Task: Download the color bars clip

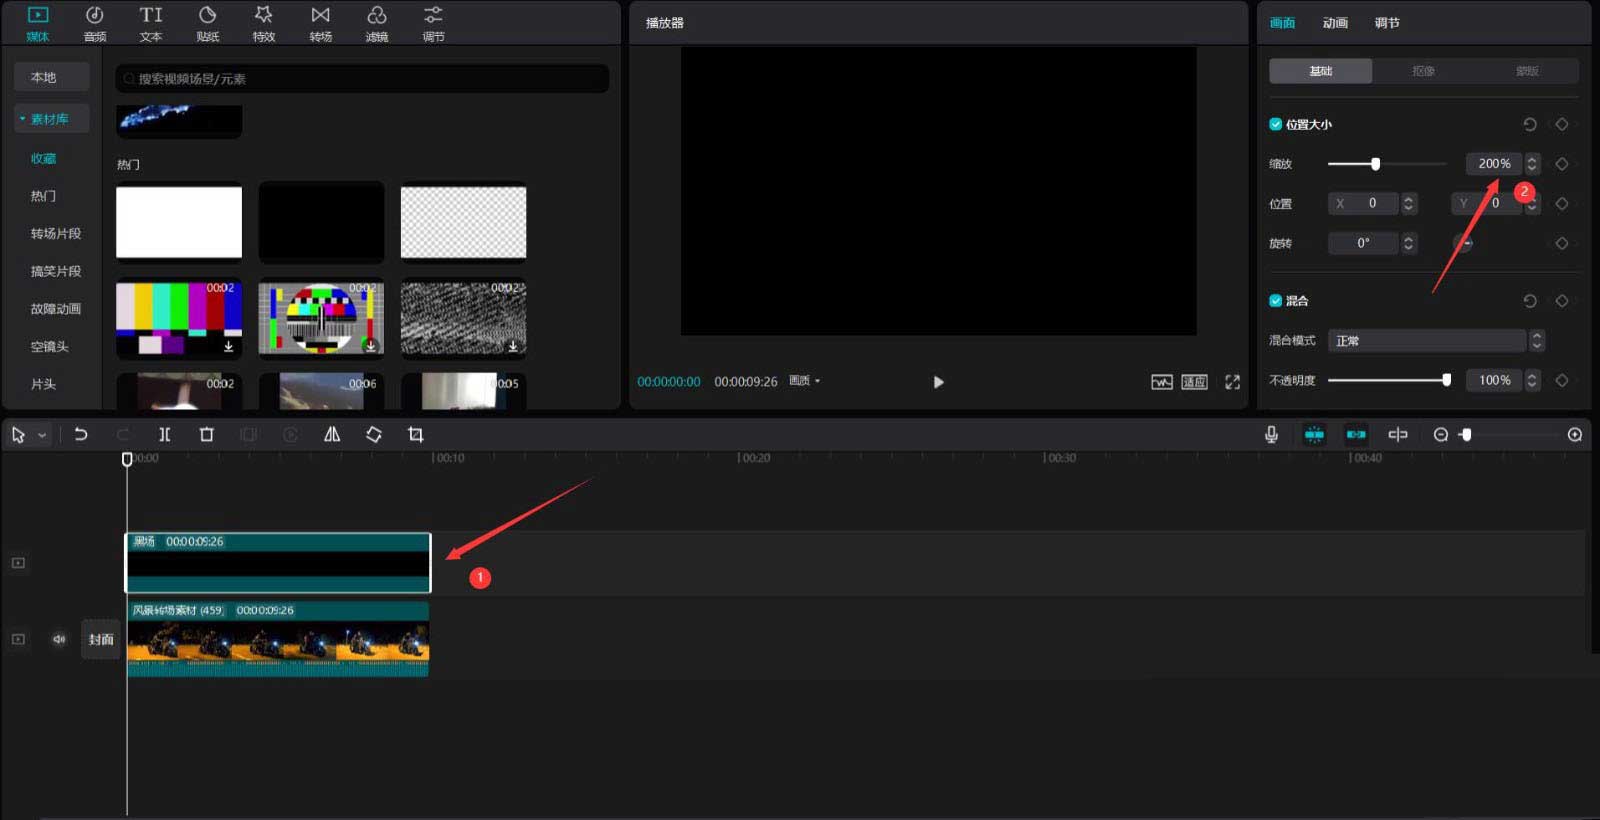Action: (229, 346)
